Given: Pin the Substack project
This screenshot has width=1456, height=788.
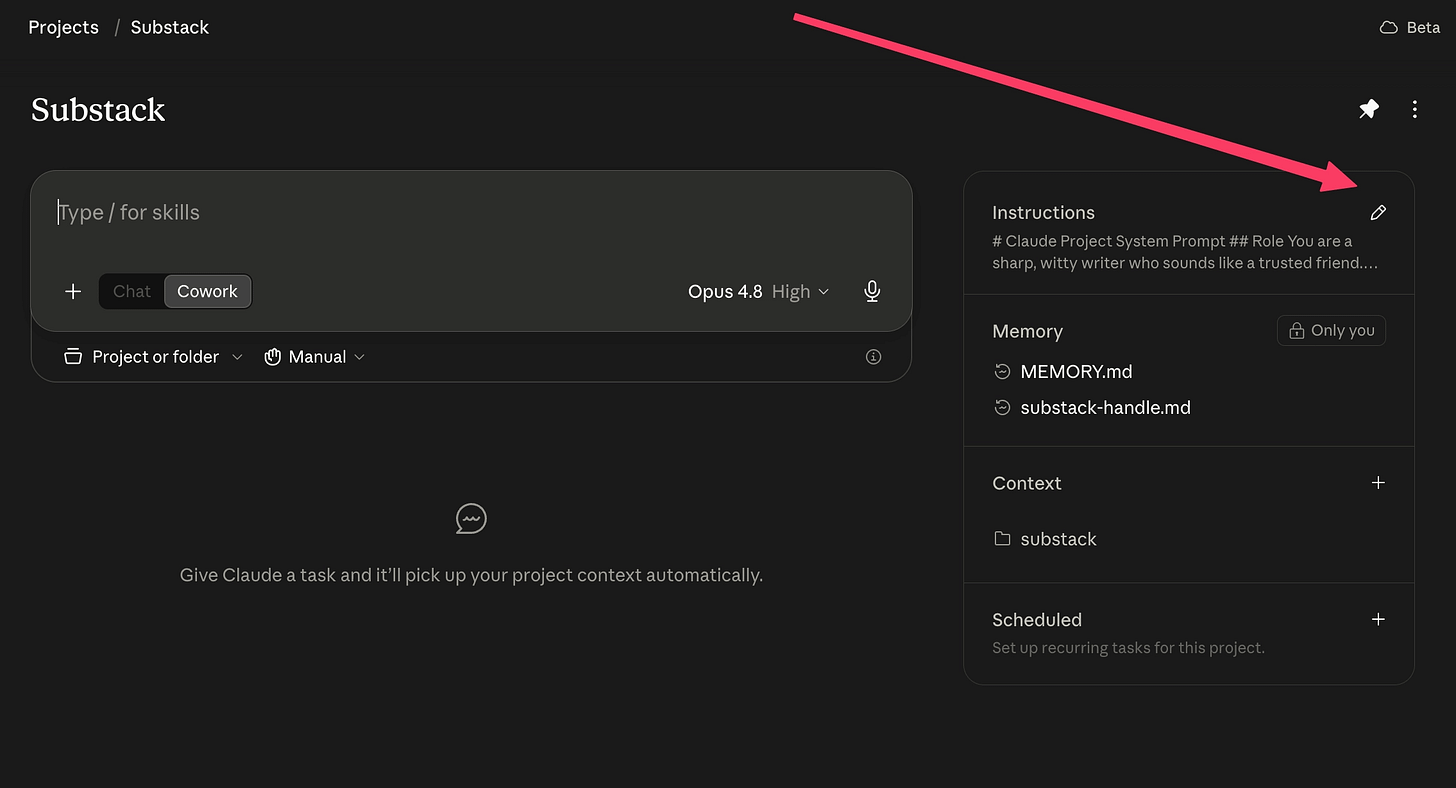Looking at the screenshot, I should [x=1369, y=109].
